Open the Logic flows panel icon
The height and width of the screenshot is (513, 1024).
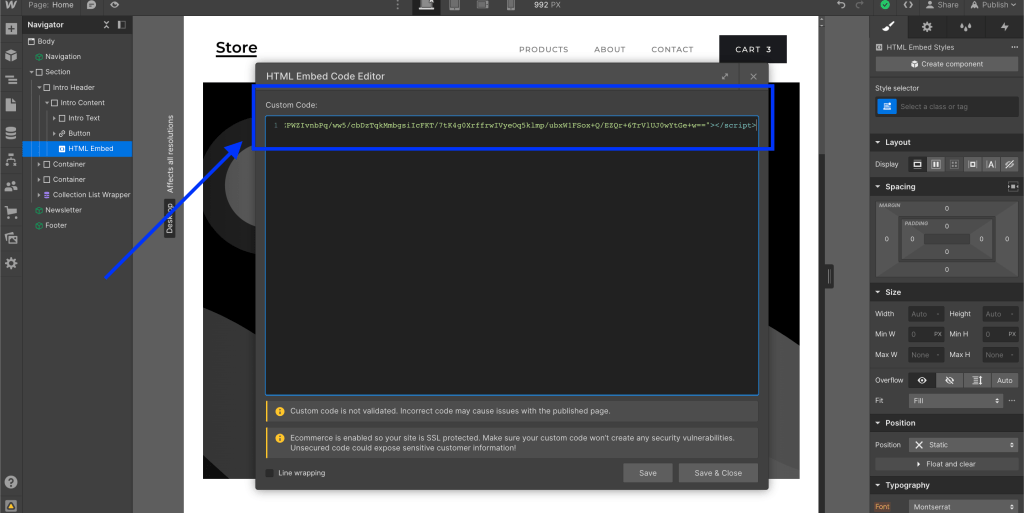pos(11,160)
